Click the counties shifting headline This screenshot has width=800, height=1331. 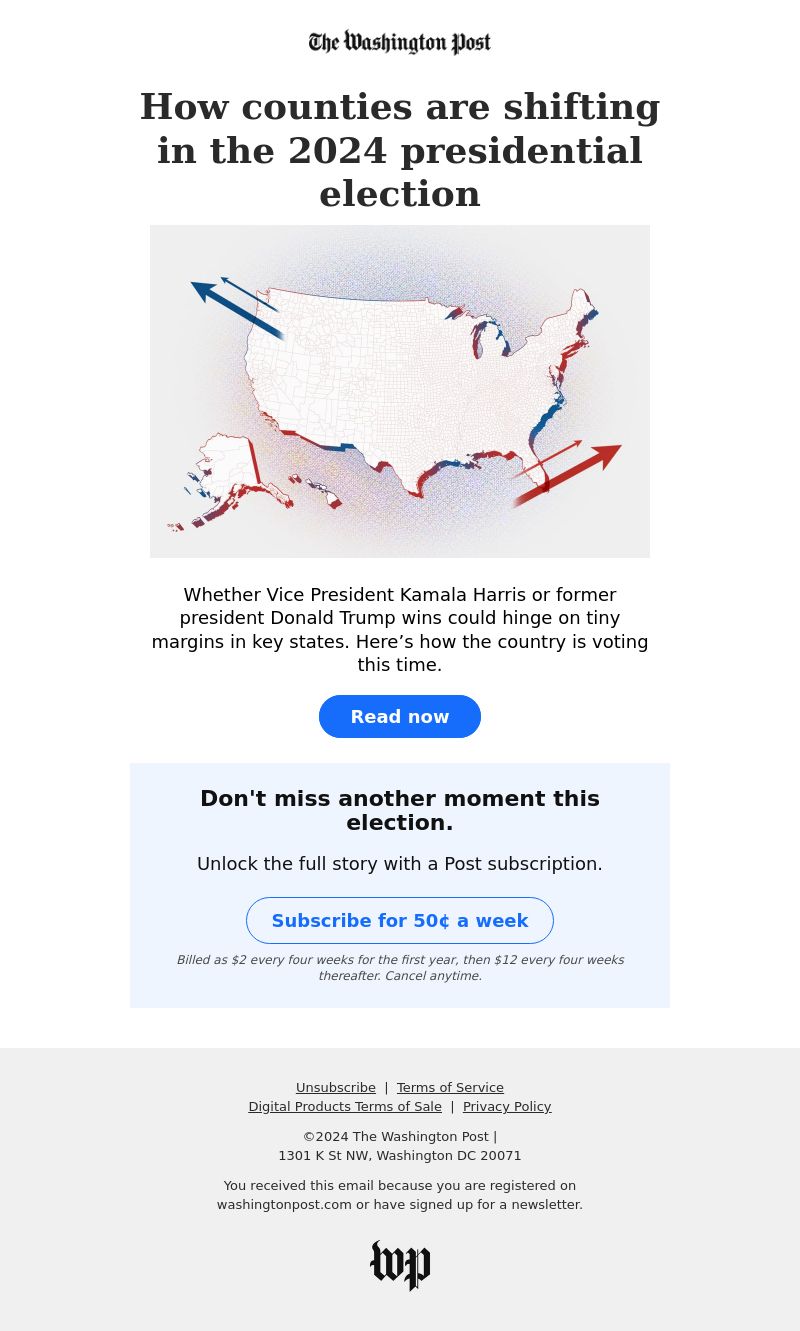click(400, 150)
